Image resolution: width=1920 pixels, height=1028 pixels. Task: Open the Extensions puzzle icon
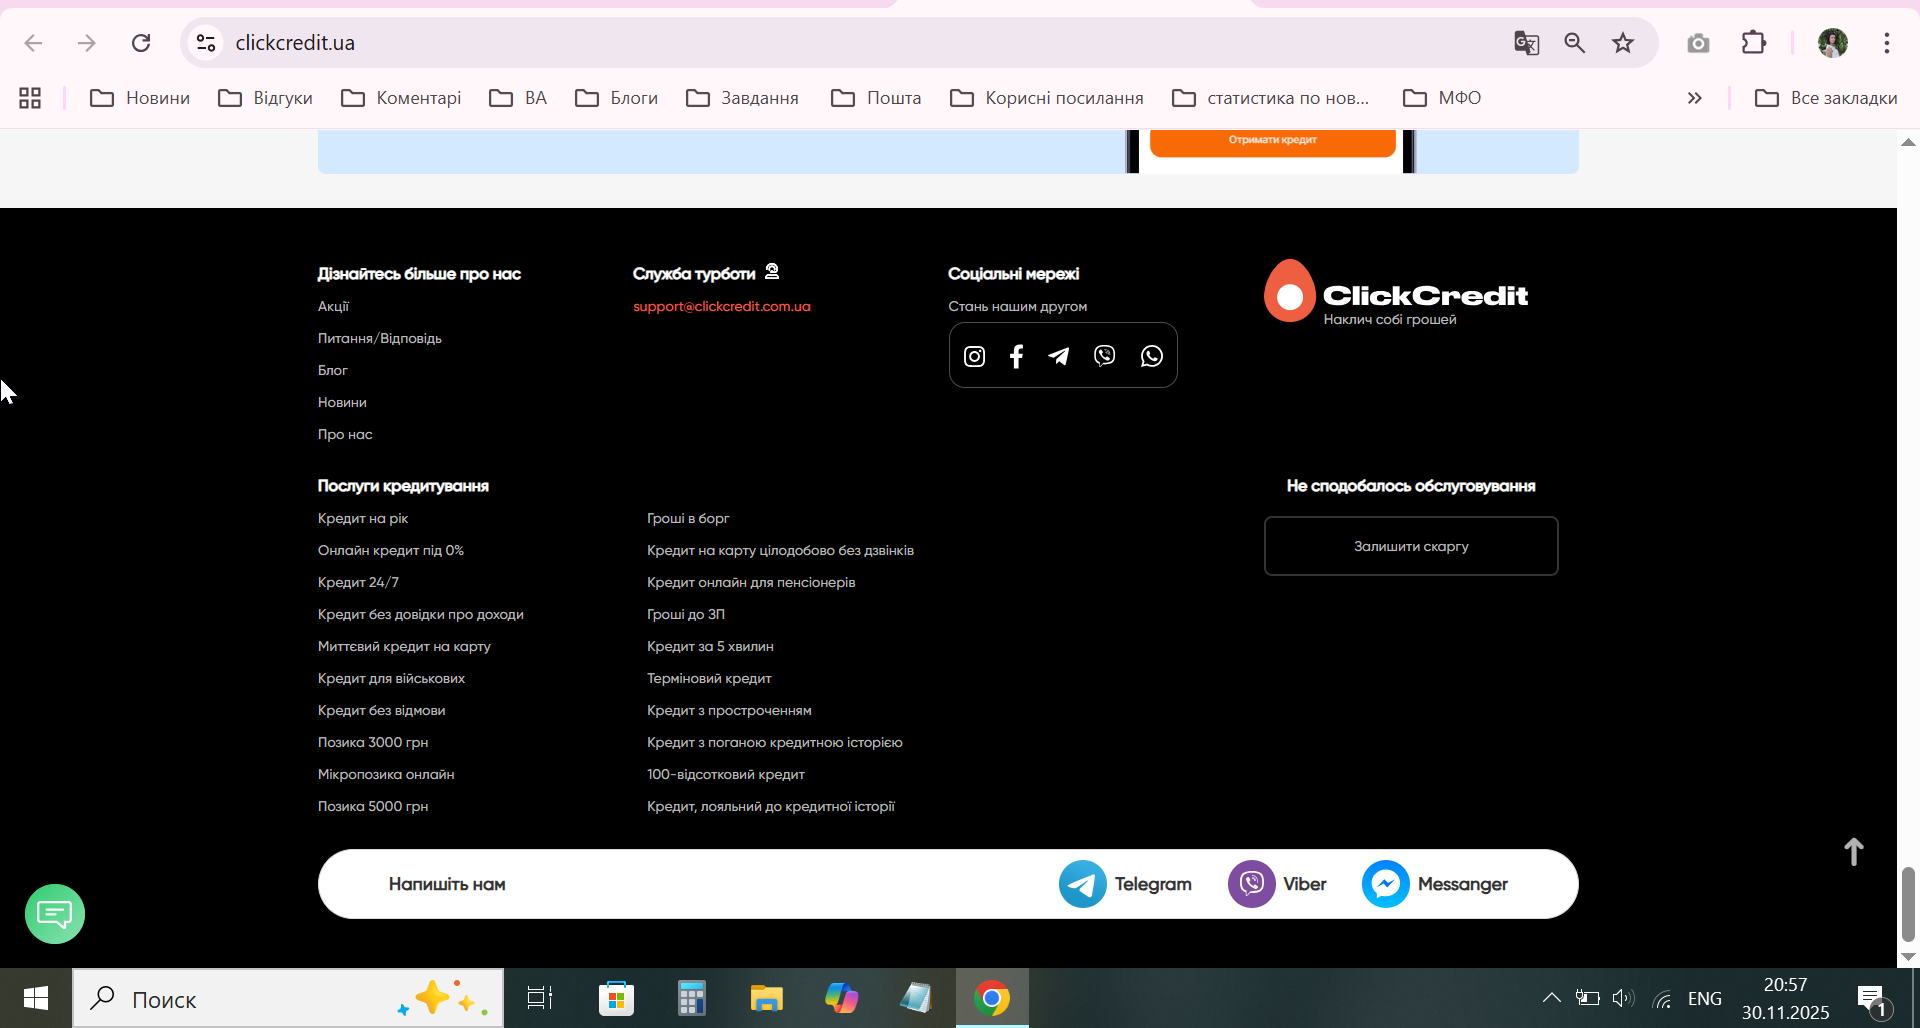tap(1754, 43)
